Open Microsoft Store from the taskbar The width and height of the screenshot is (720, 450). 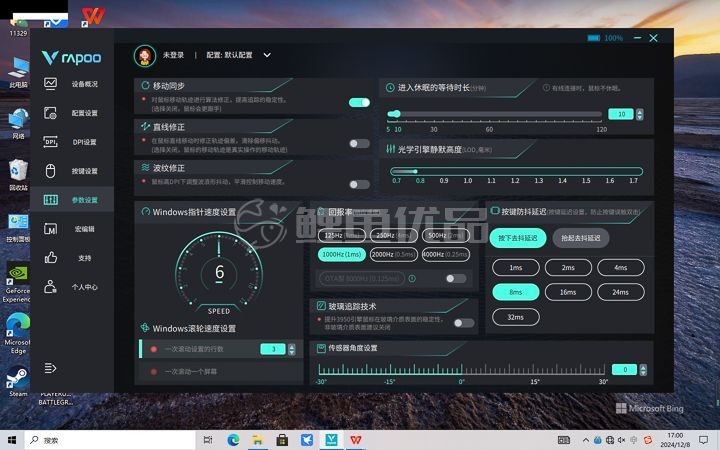[282, 440]
